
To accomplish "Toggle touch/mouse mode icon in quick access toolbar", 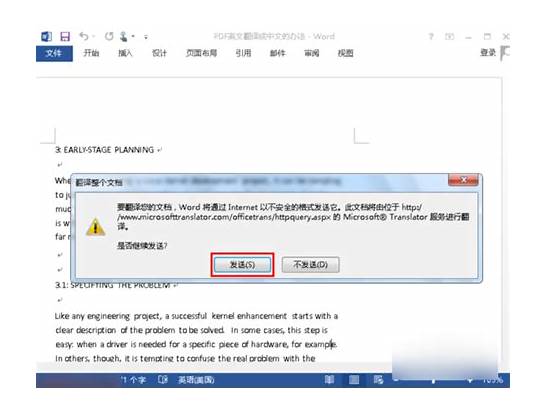I will click(x=124, y=36).
